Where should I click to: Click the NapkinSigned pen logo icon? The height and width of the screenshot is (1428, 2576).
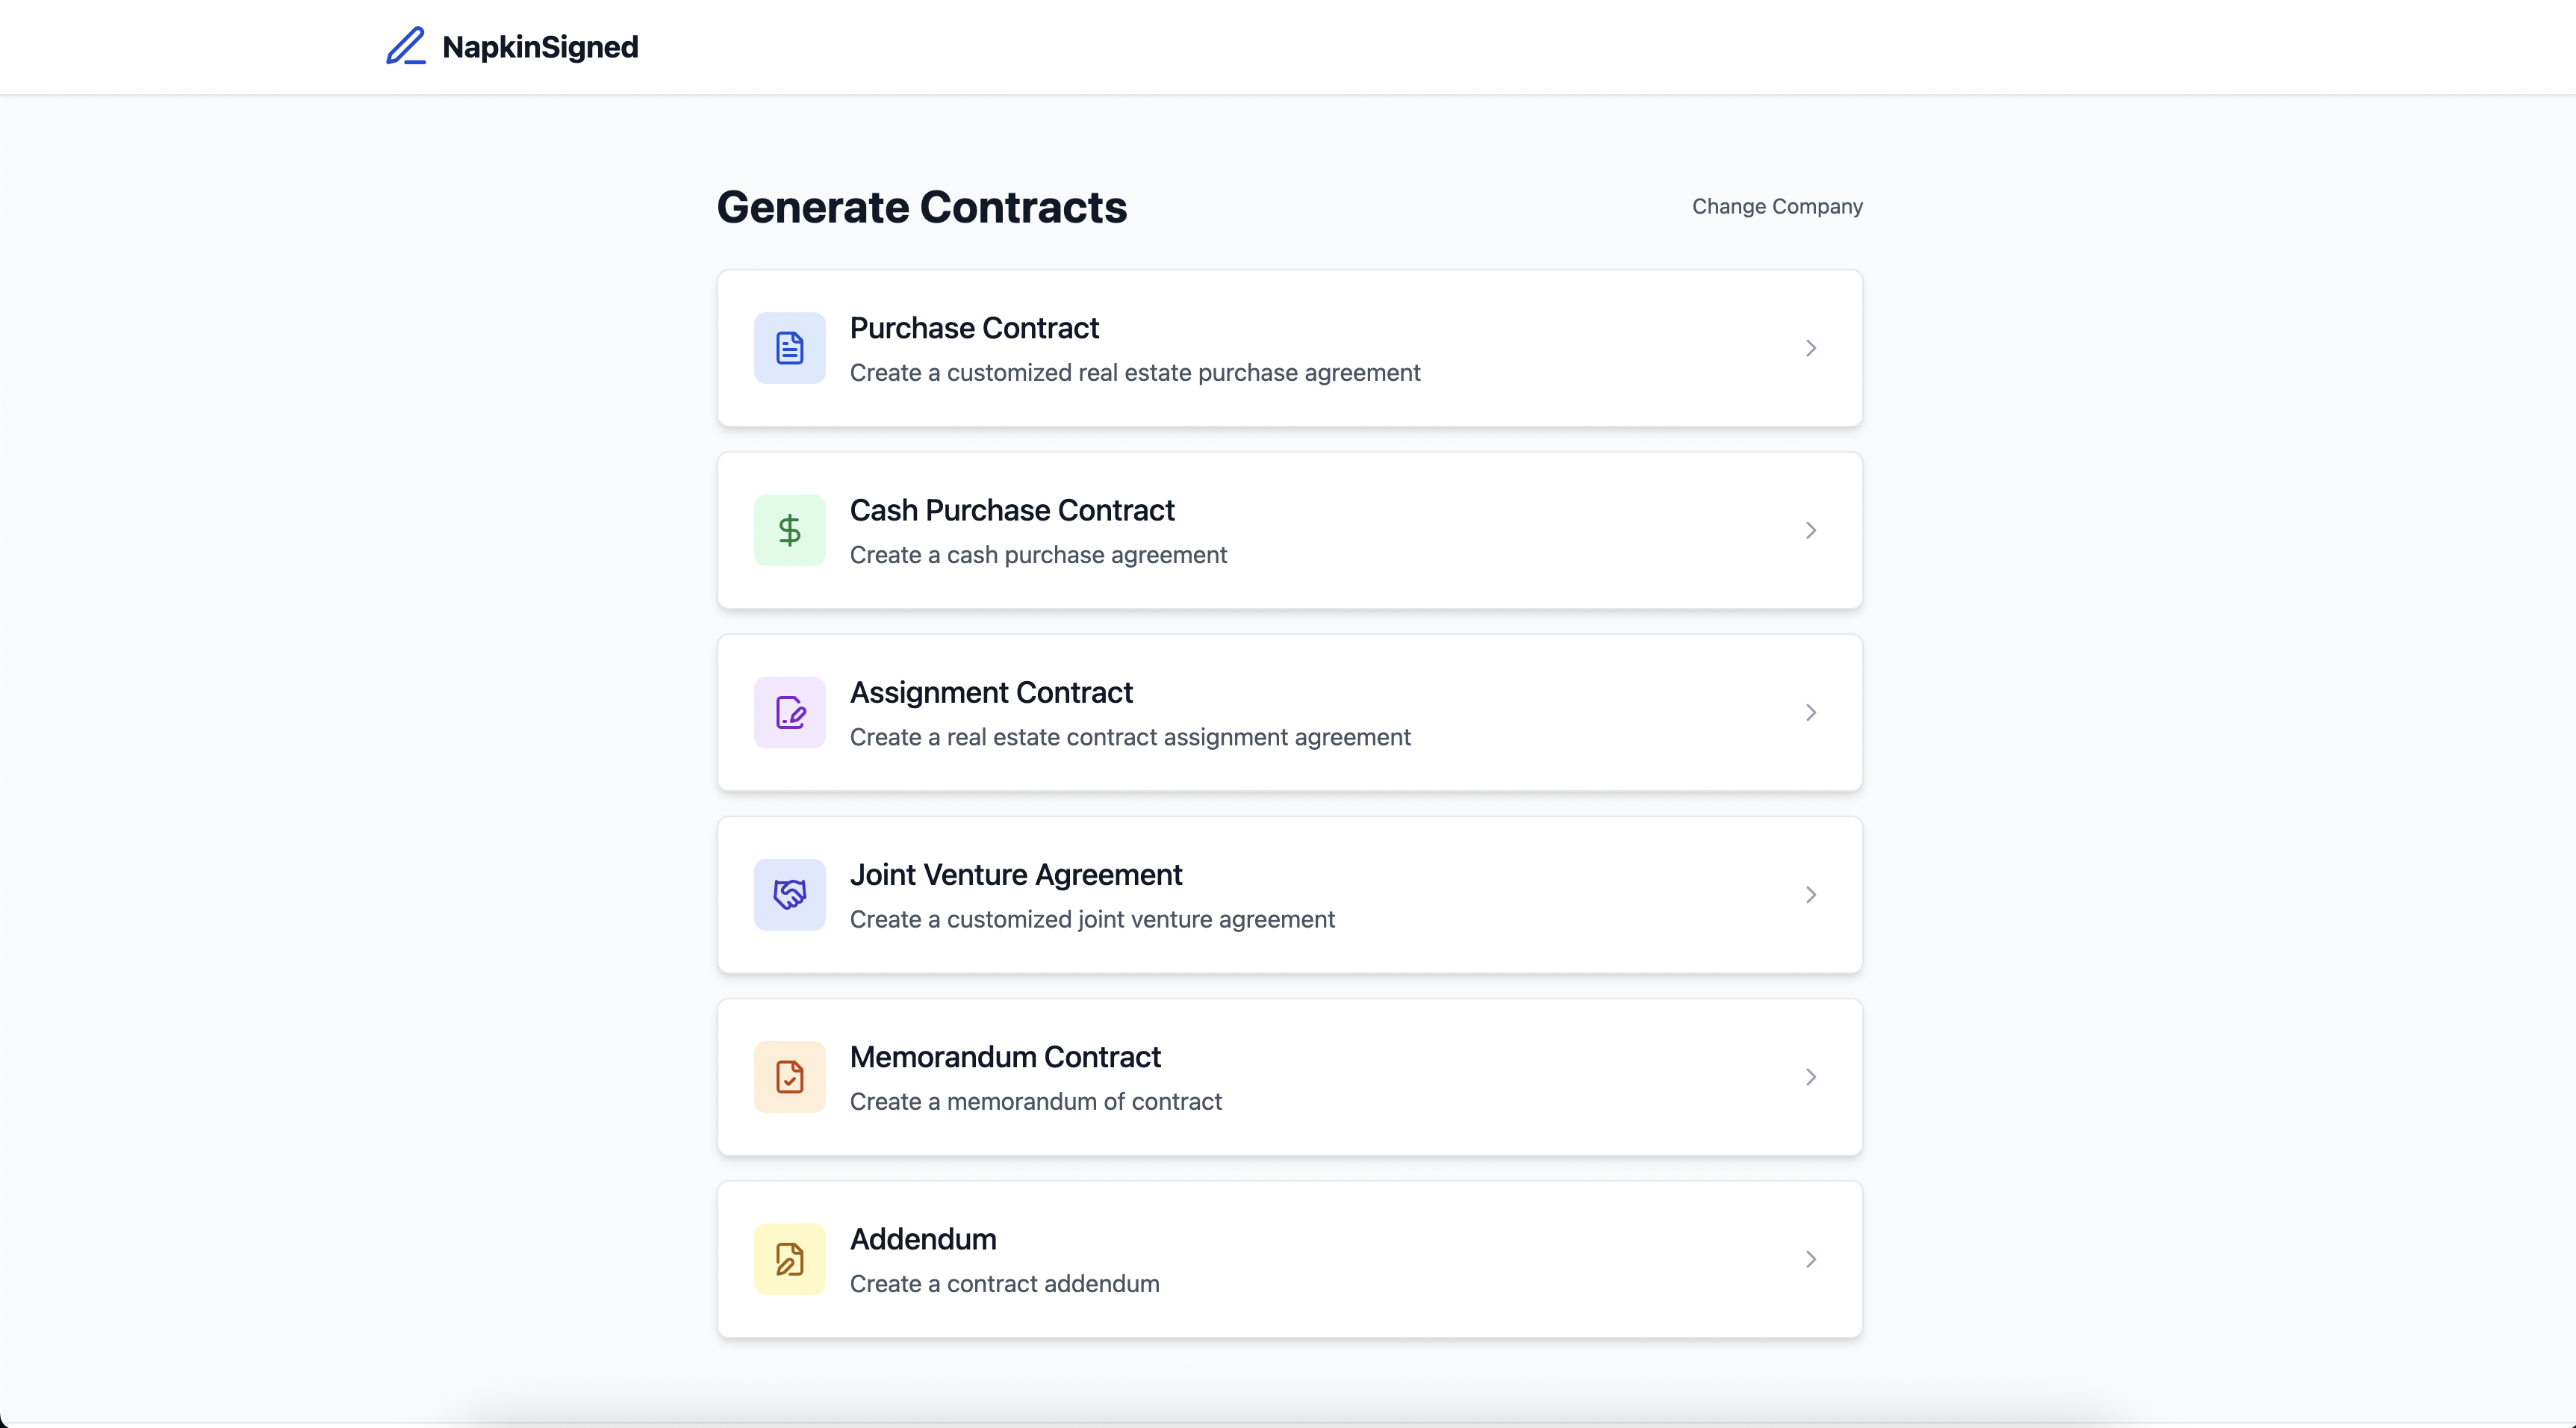(406, 46)
